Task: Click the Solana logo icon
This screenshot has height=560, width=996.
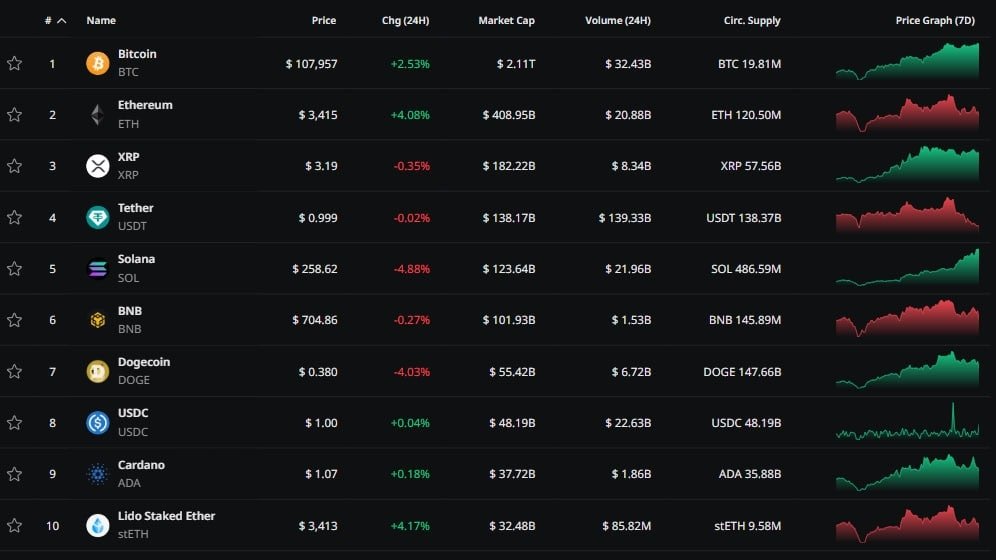Action: (x=97, y=268)
